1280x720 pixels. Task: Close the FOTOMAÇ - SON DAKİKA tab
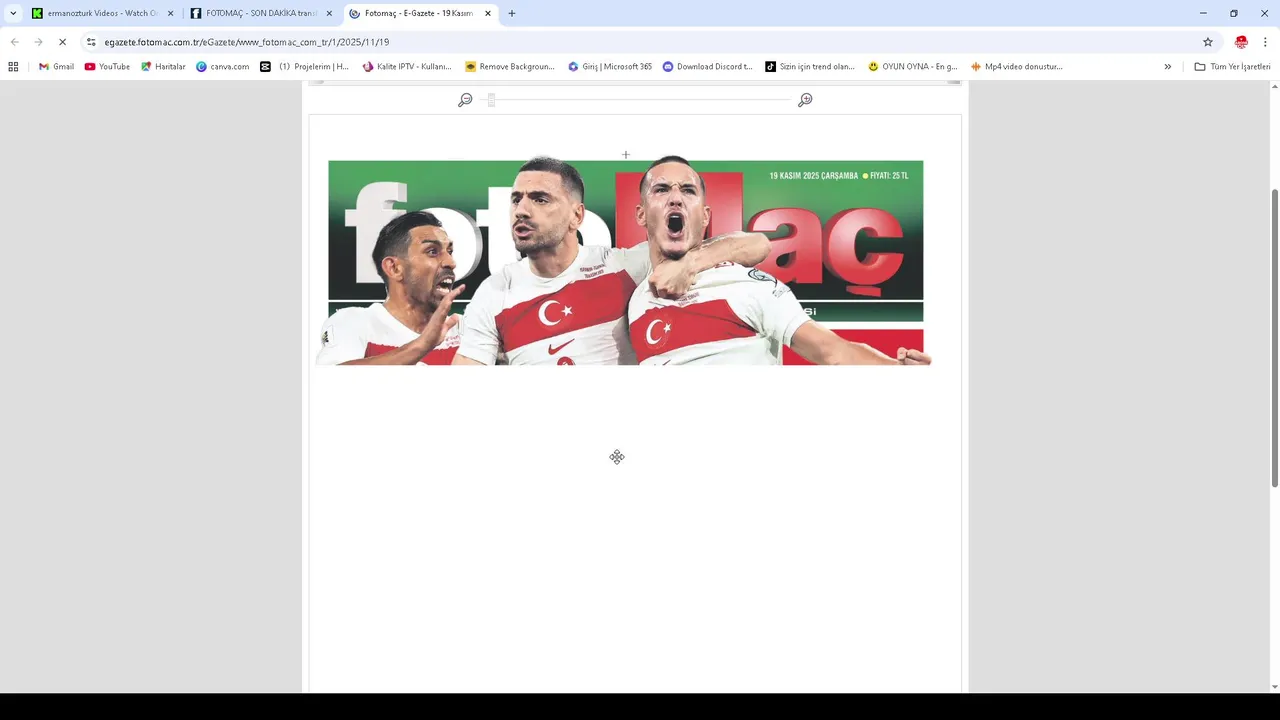pos(329,13)
